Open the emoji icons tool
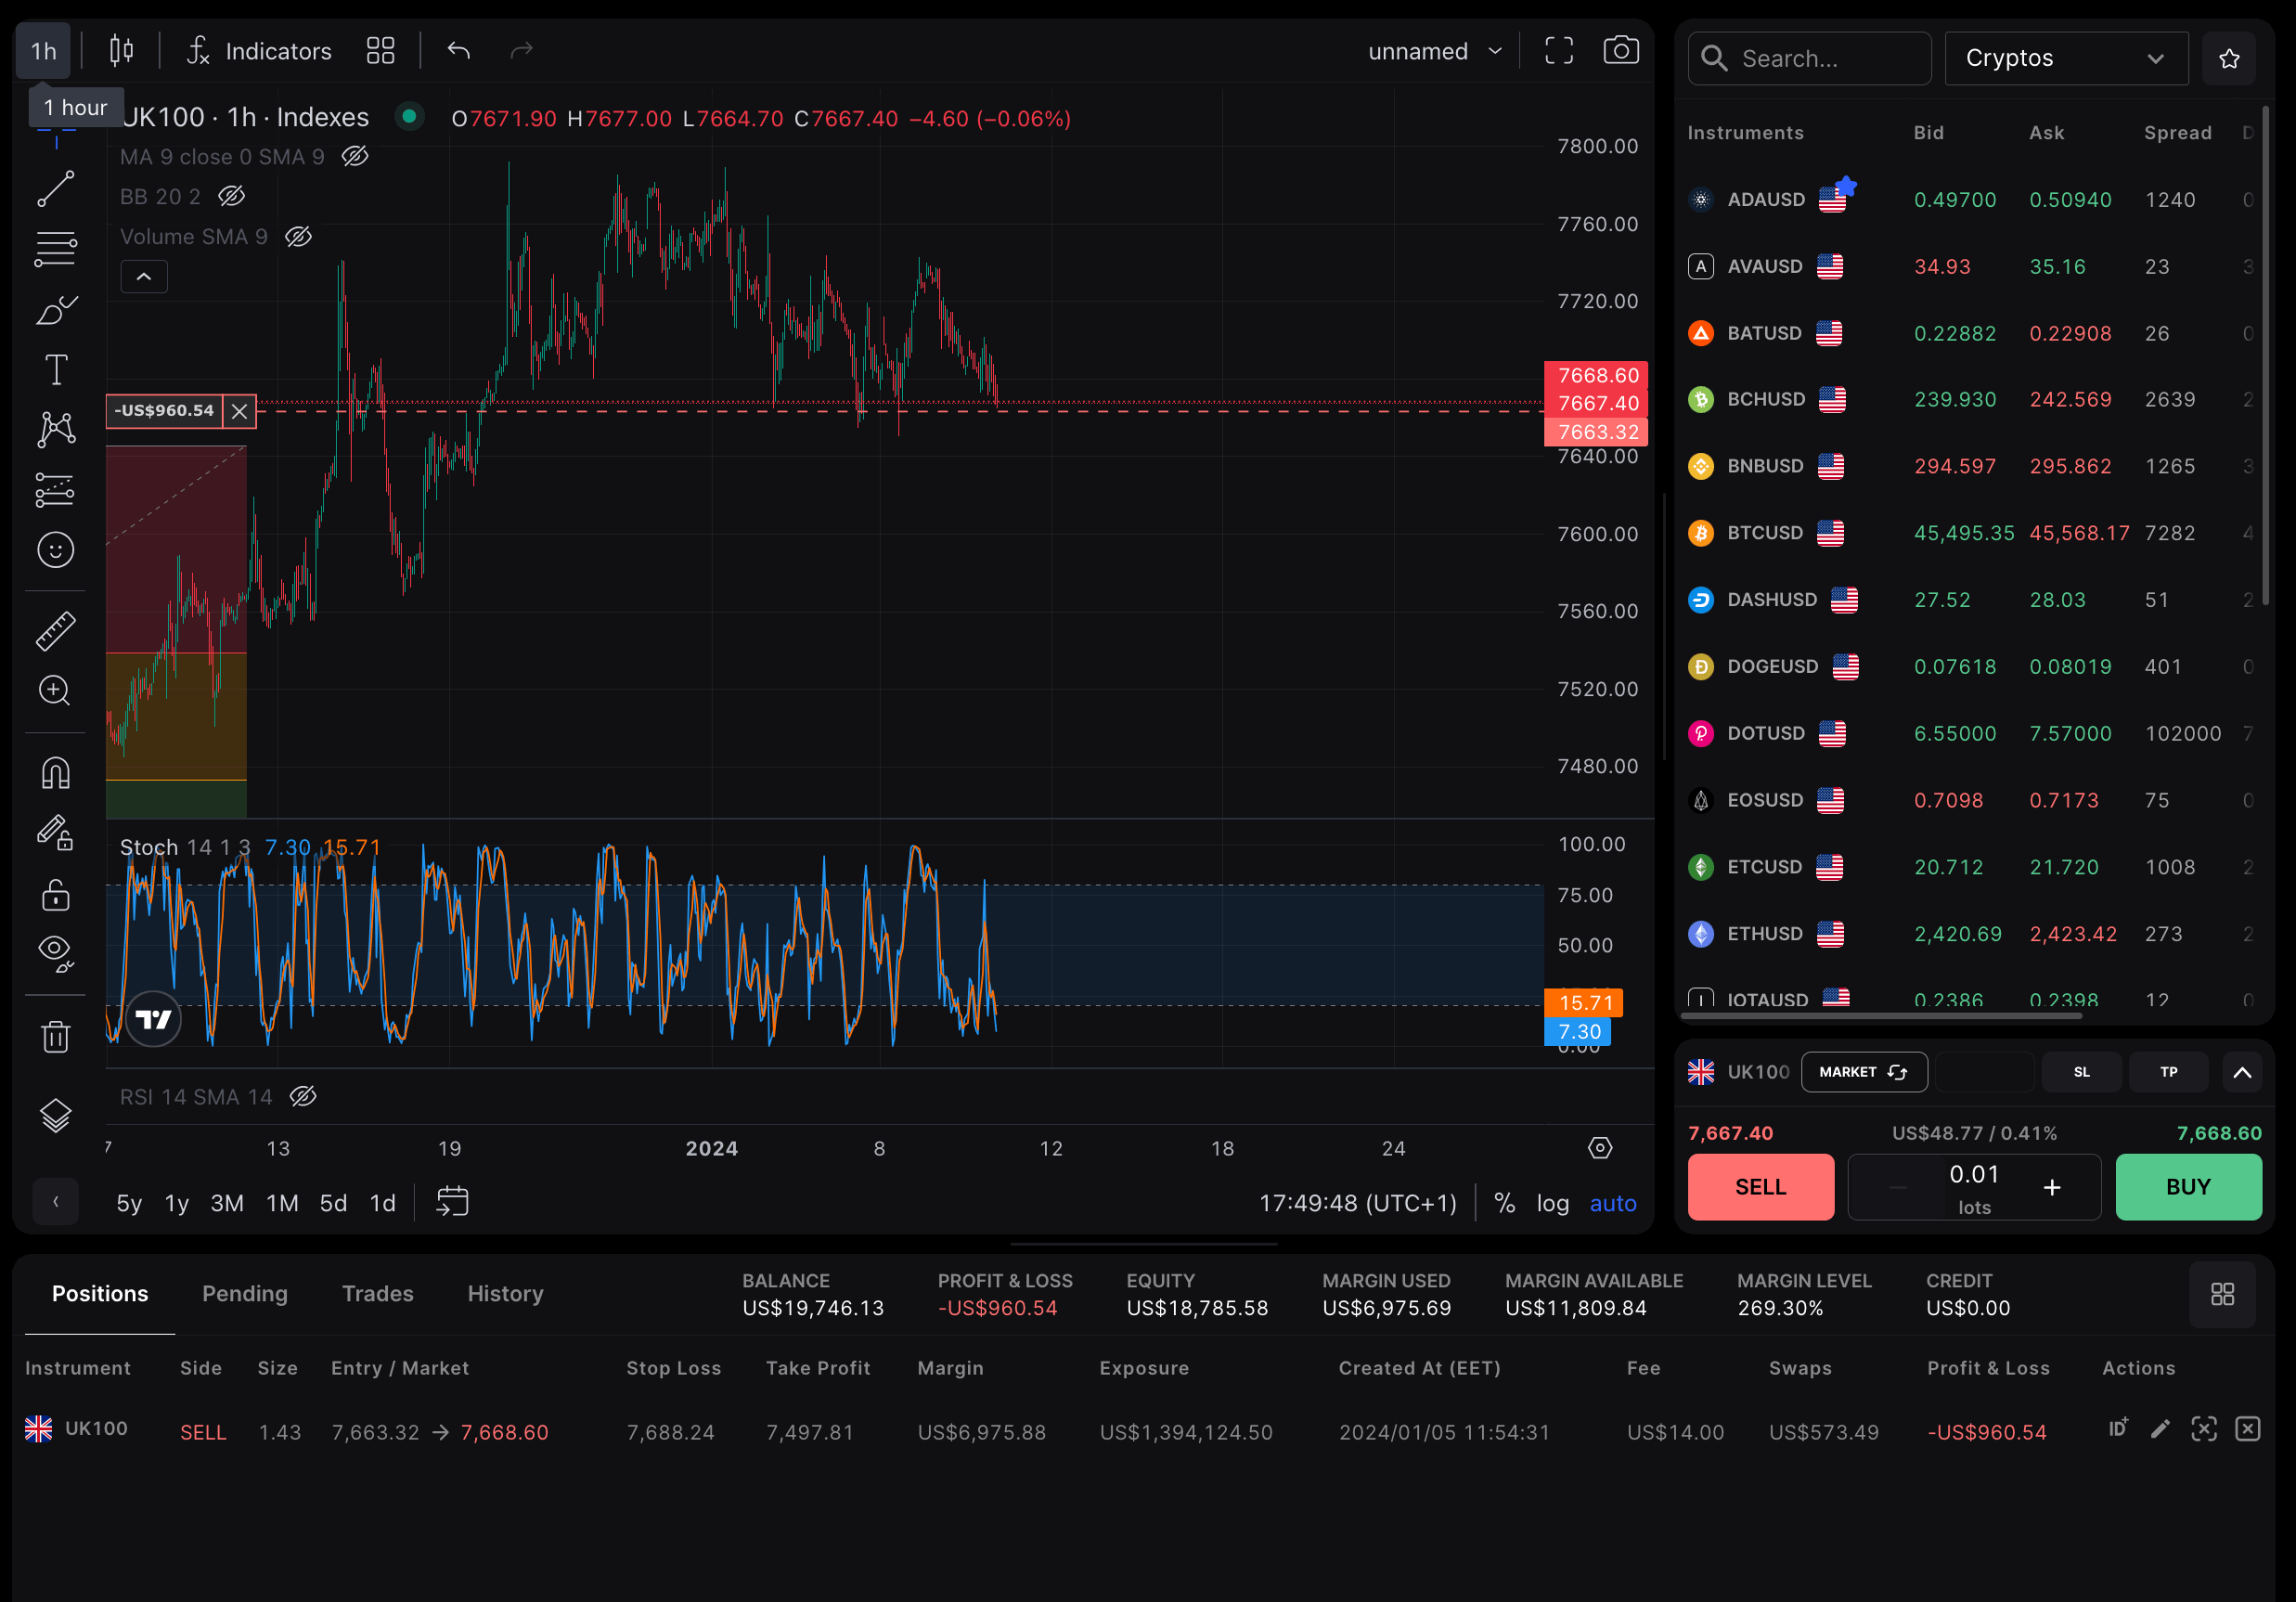 coord(56,550)
